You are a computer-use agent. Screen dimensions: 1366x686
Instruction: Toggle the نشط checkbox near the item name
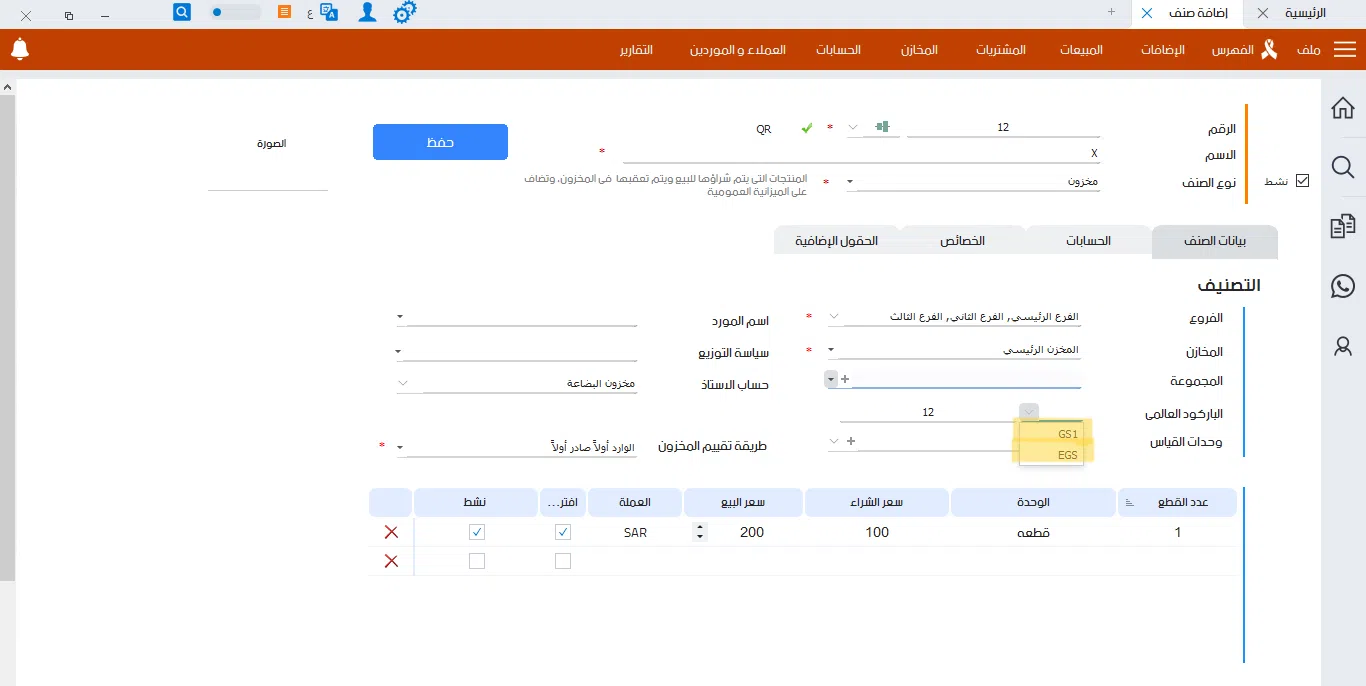pos(1302,180)
